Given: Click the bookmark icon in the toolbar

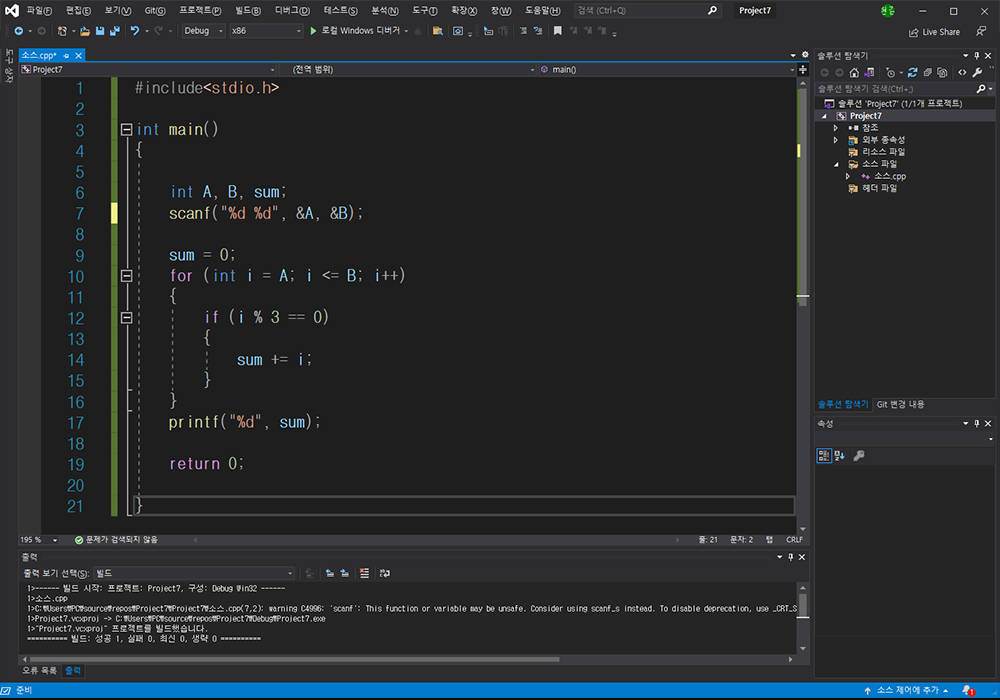Looking at the screenshot, I should pos(557,31).
